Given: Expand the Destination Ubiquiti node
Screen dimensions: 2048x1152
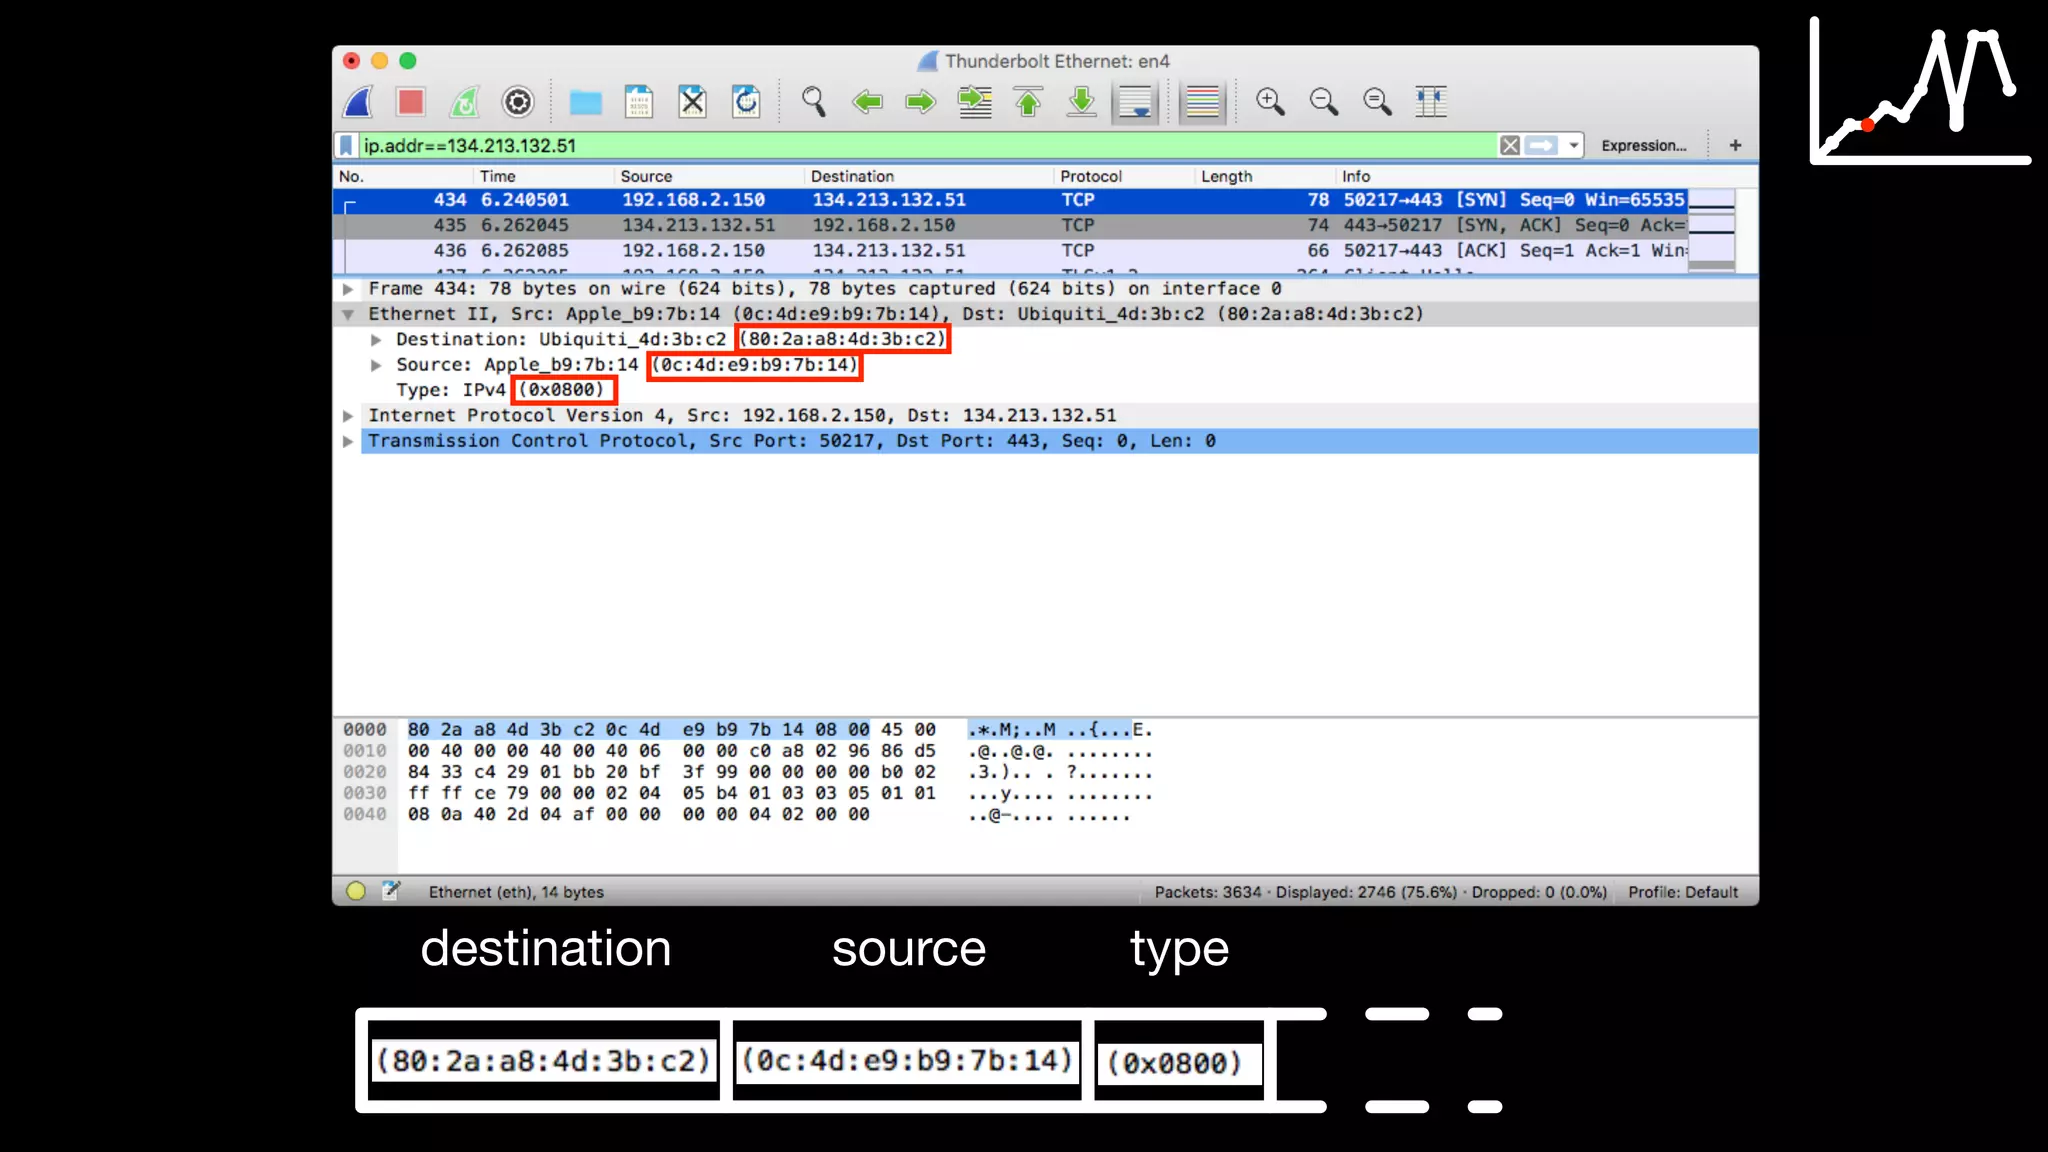Looking at the screenshot, I should click(376, 340).
